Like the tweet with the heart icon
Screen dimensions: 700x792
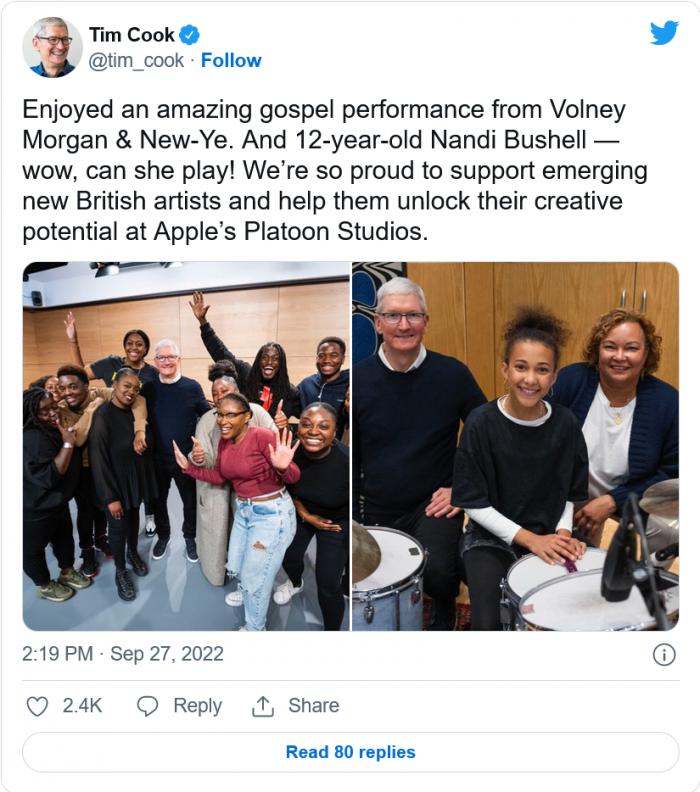(37, 706)
